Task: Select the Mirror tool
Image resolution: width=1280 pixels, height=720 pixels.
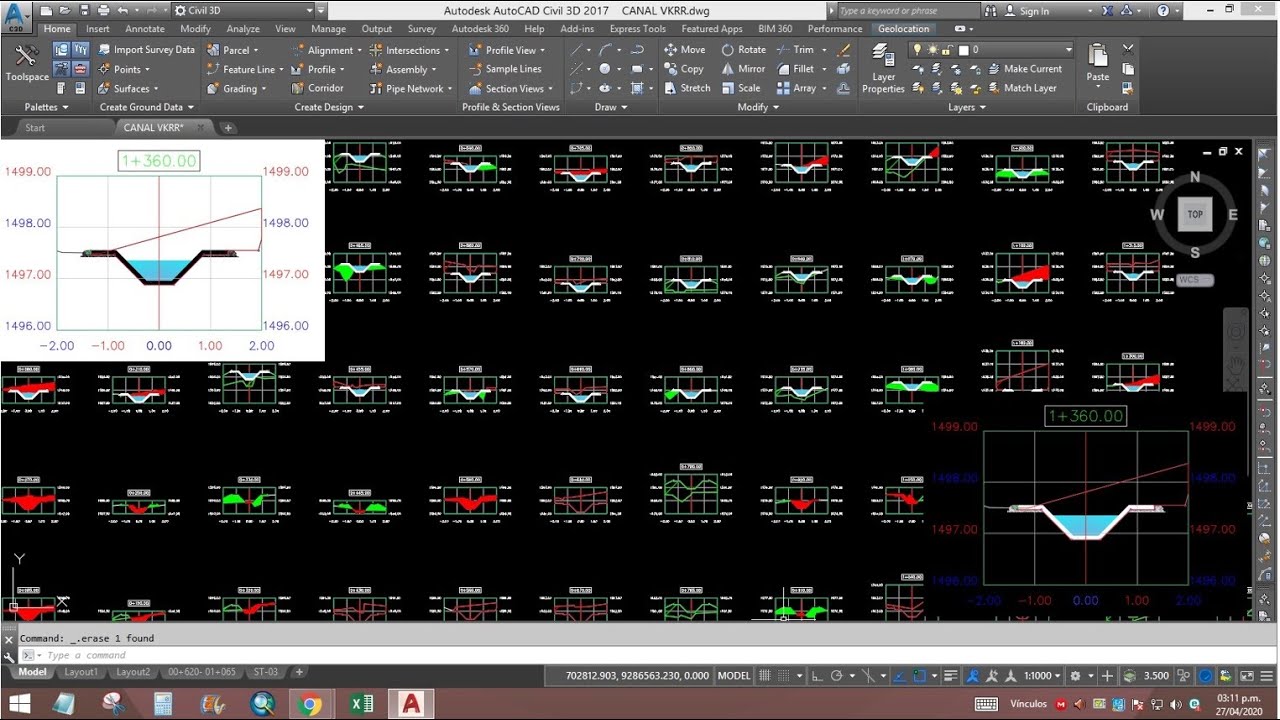Action: (743, 69)
